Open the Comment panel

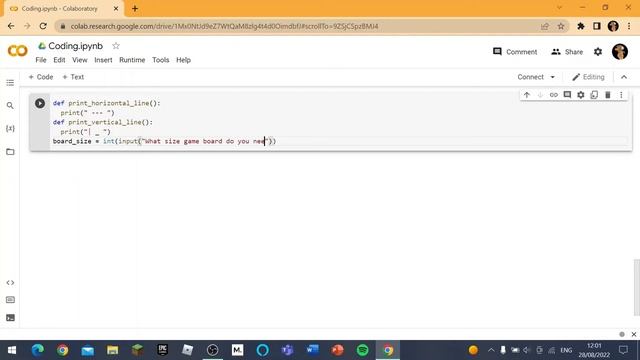(515, 52)
